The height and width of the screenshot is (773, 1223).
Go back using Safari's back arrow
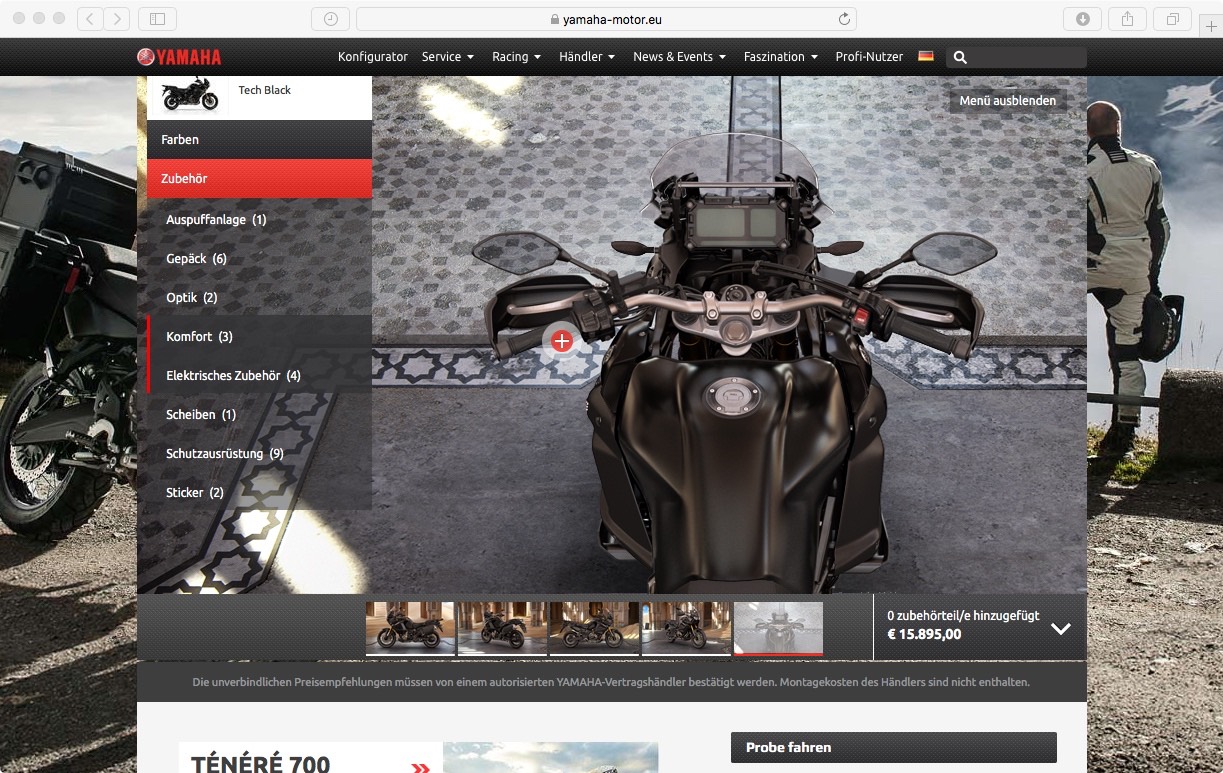[90, 19]
